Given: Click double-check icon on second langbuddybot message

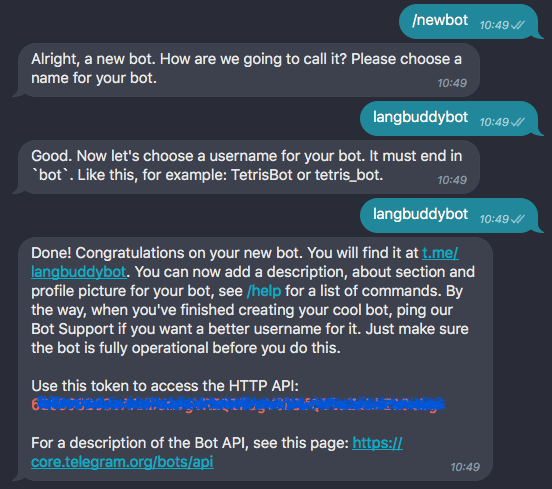Looking at the screenshot, I should [518, 219].
